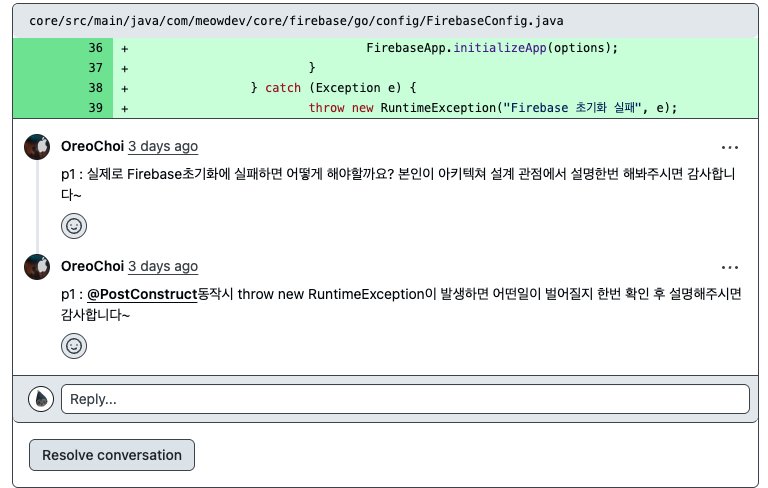Click line number 37 in the diff
Image resolution: width=768 pixels, height=488 pixels.
click(x=96, y=68)
